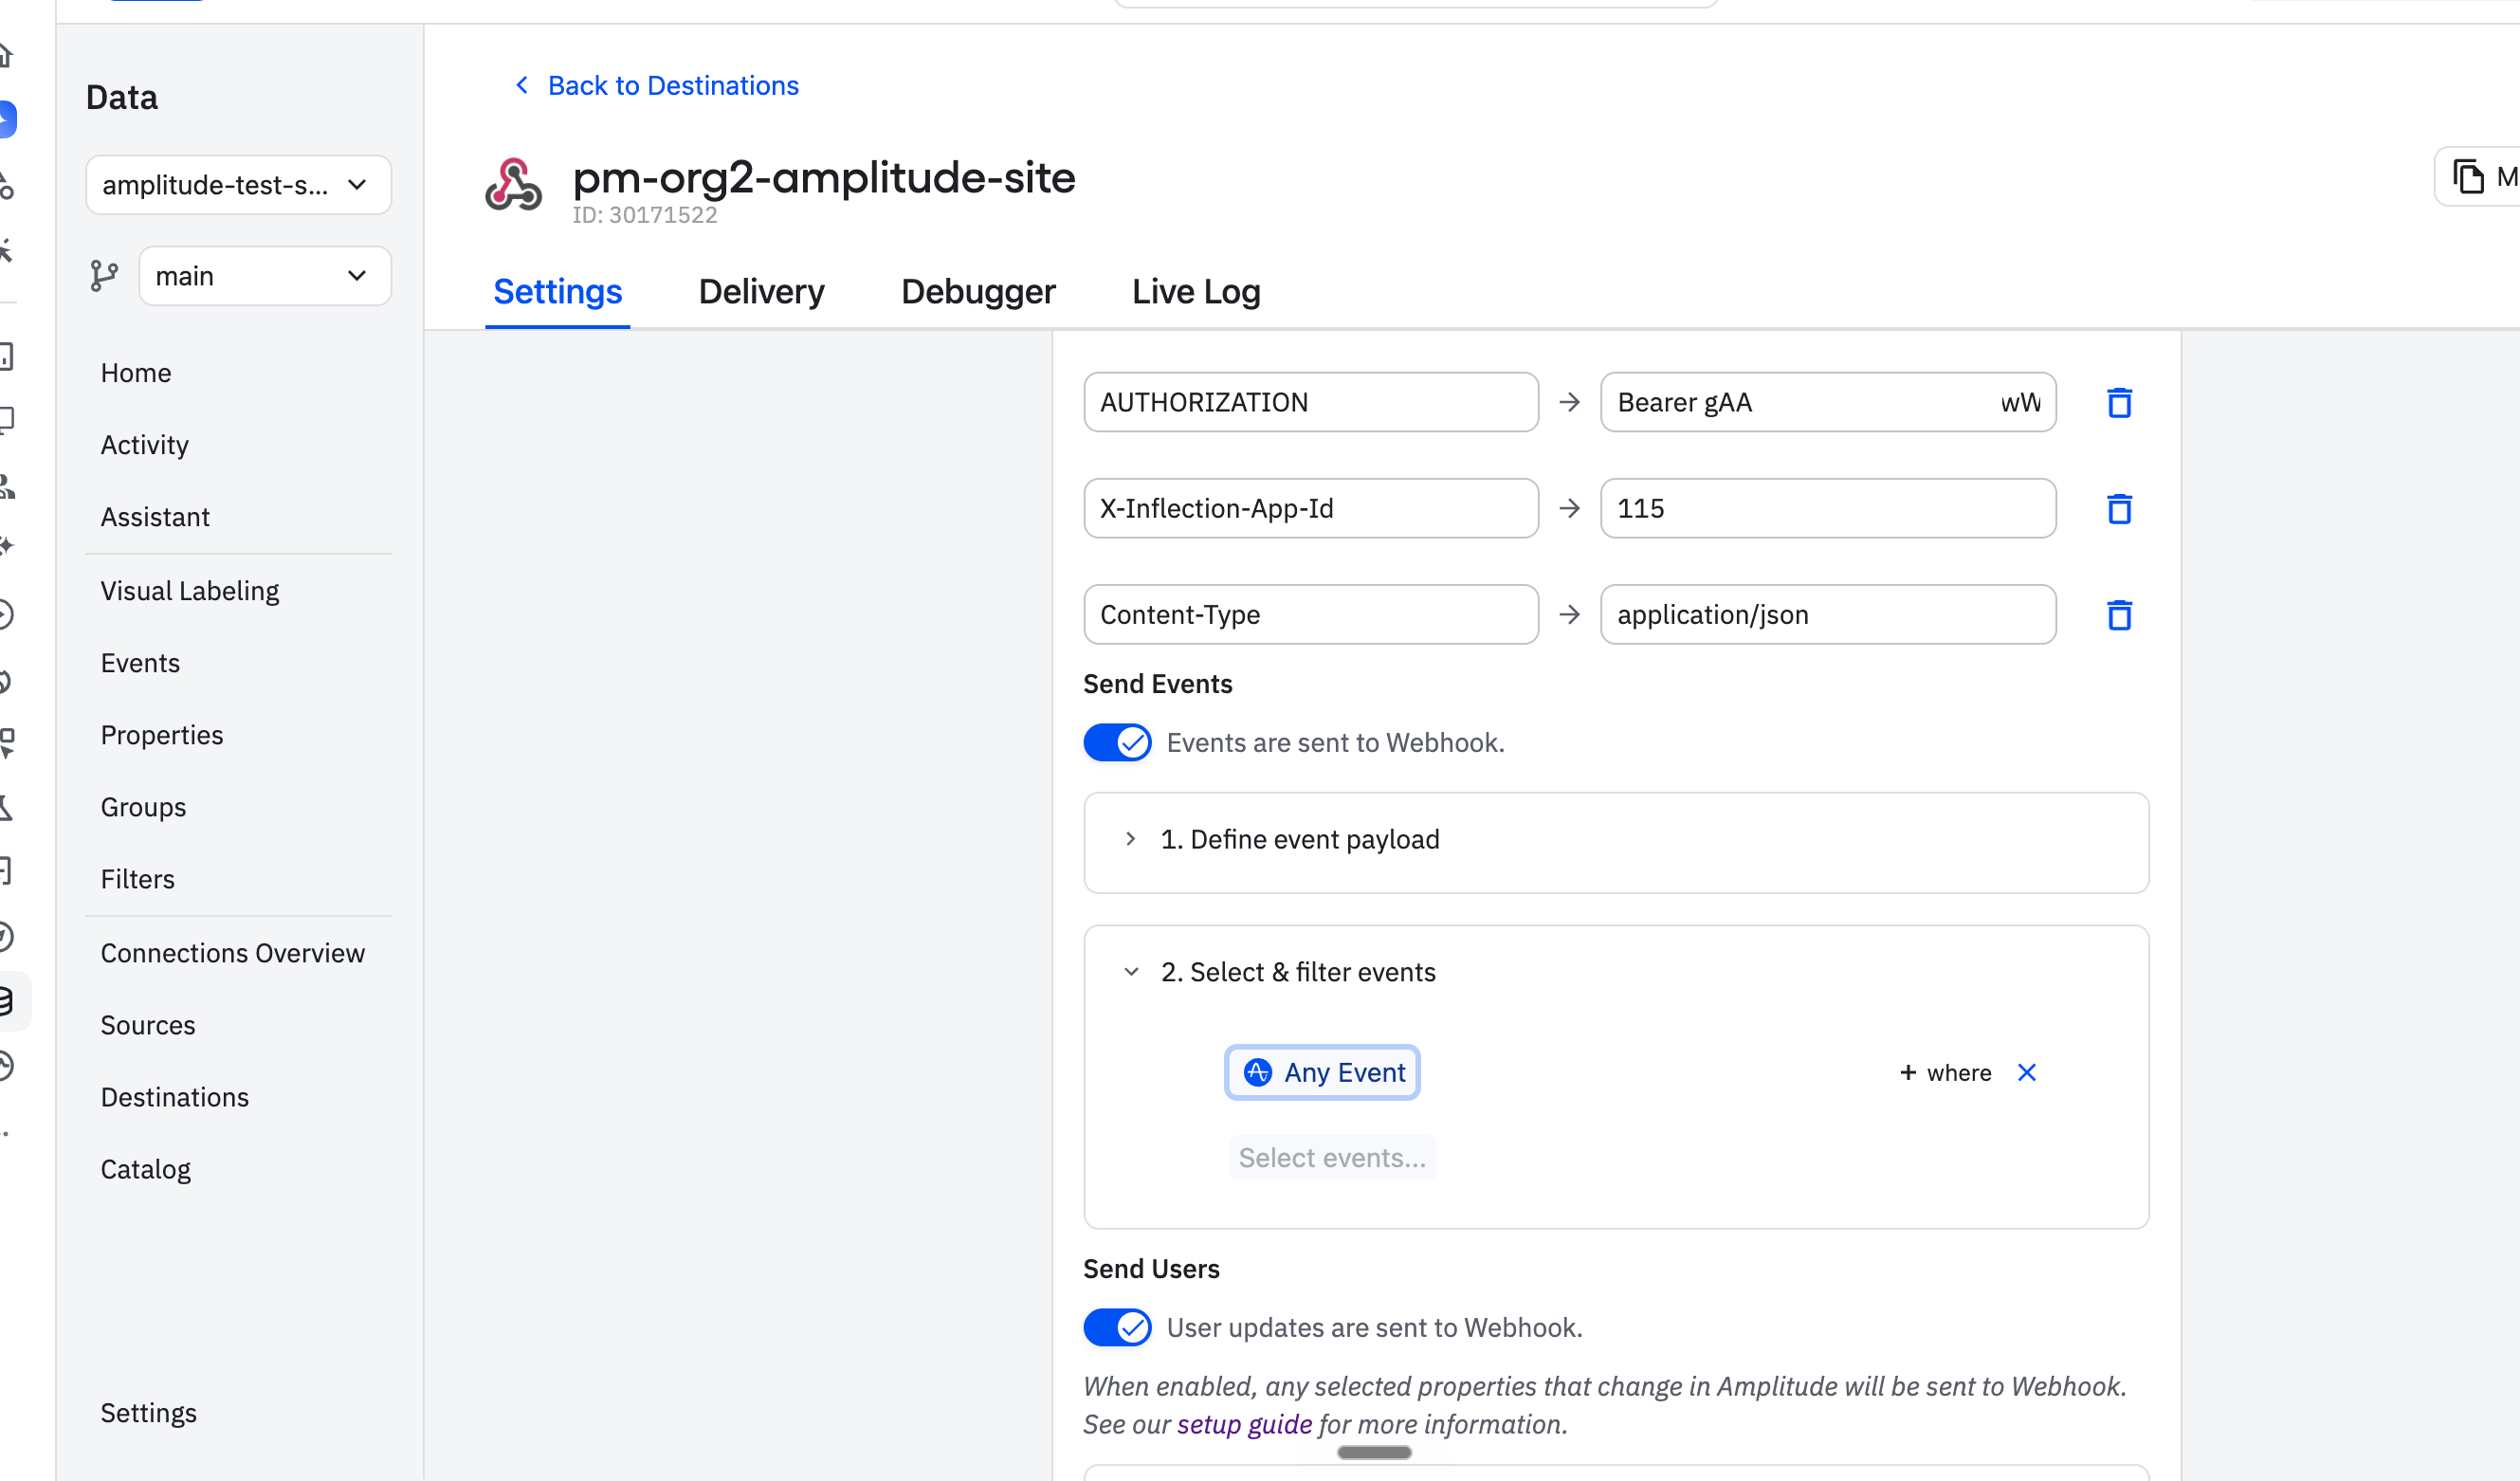Click the Amplitude icon in Any Event
This screenshot has height=1481, width=2520.
click(1257, 1073)
